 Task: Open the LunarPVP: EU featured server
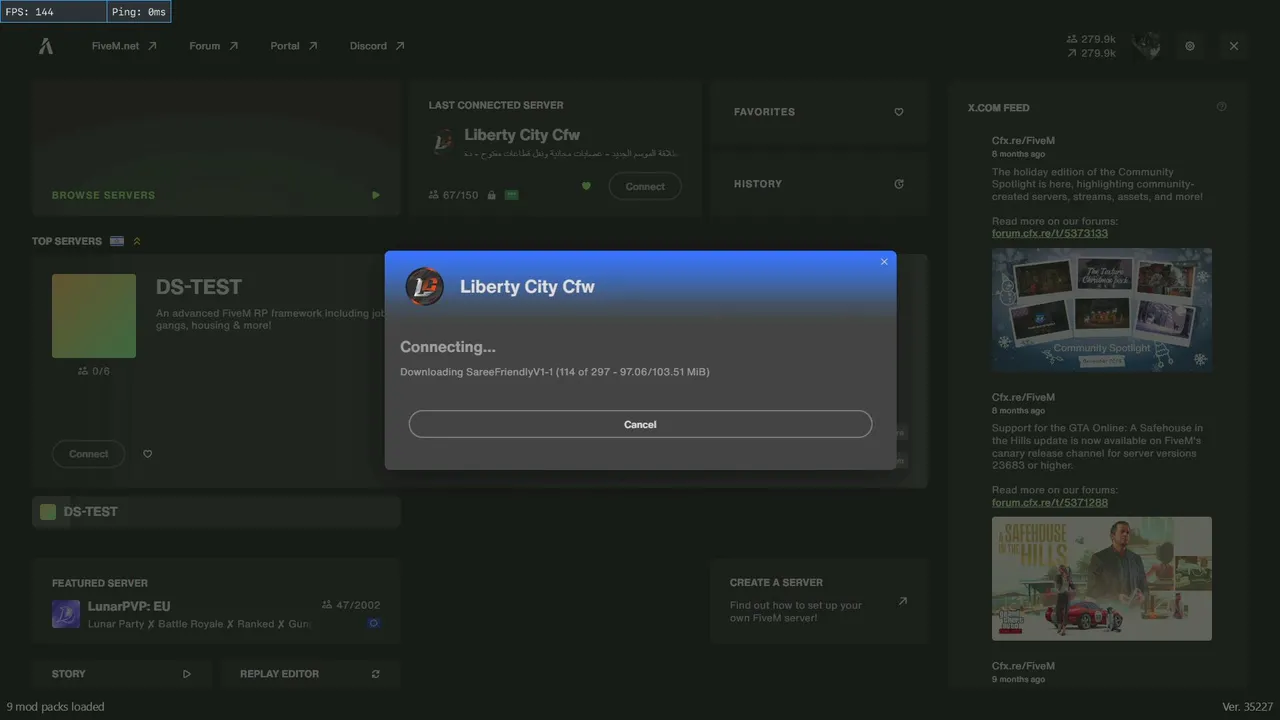[x=216, y=601]
